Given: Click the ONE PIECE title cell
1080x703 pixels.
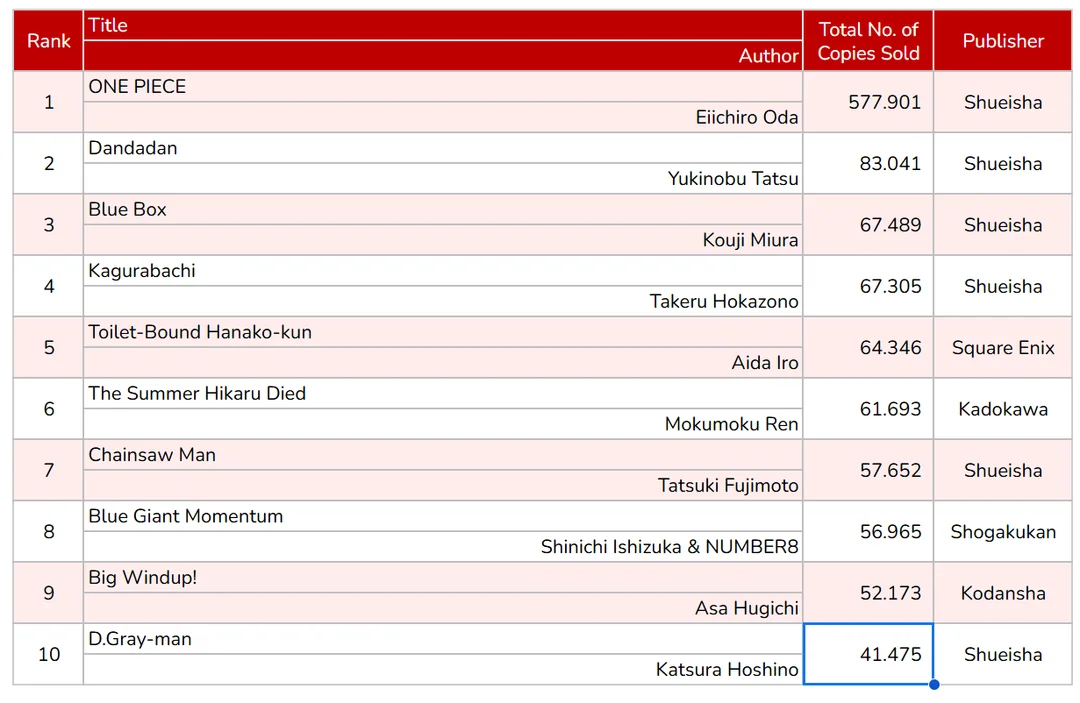Looking at the screenshot, I should coord(443,87).
